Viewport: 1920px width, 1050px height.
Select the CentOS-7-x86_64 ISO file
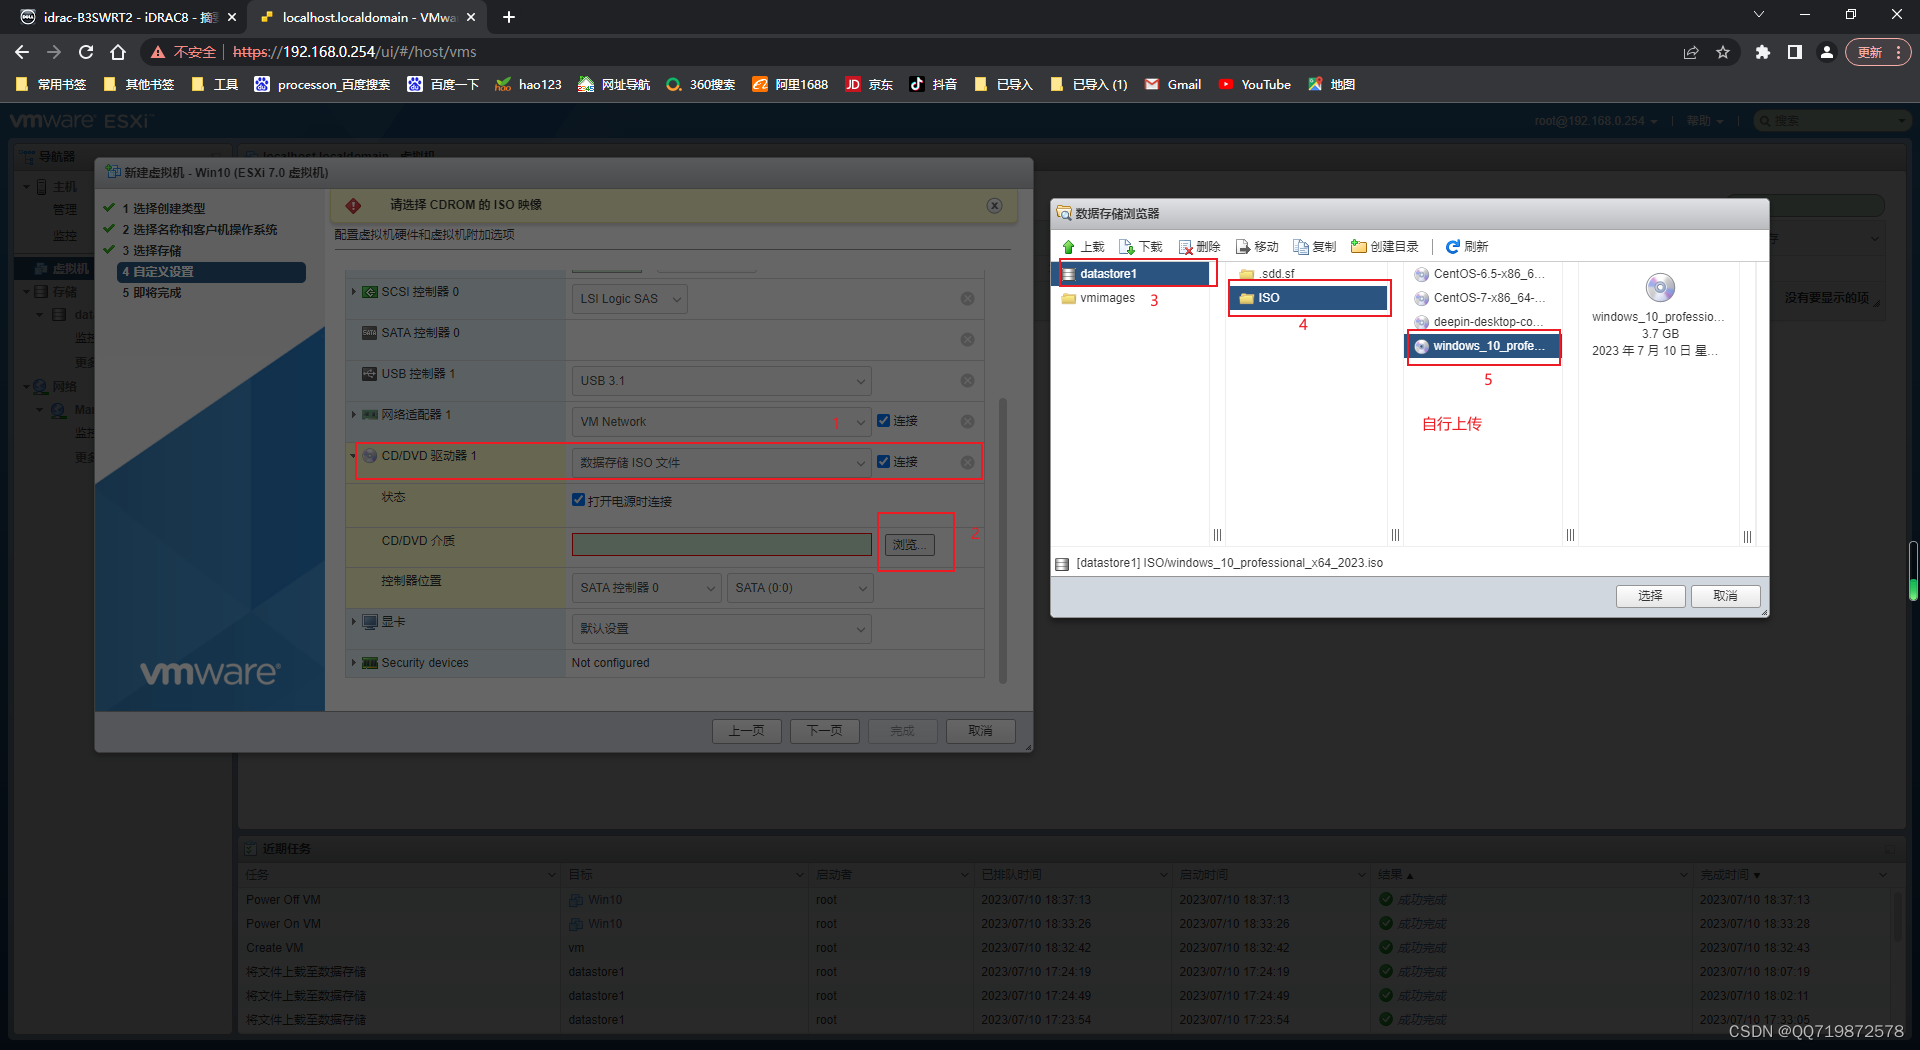(x=1480, y=297)
